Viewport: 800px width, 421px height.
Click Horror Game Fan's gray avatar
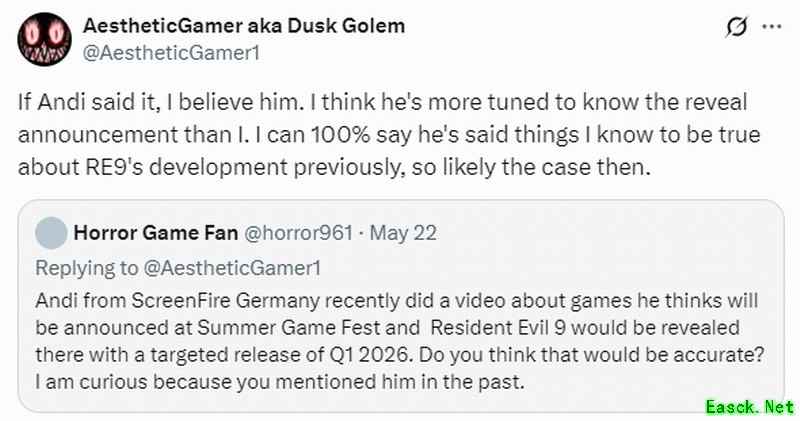point(51,234)
